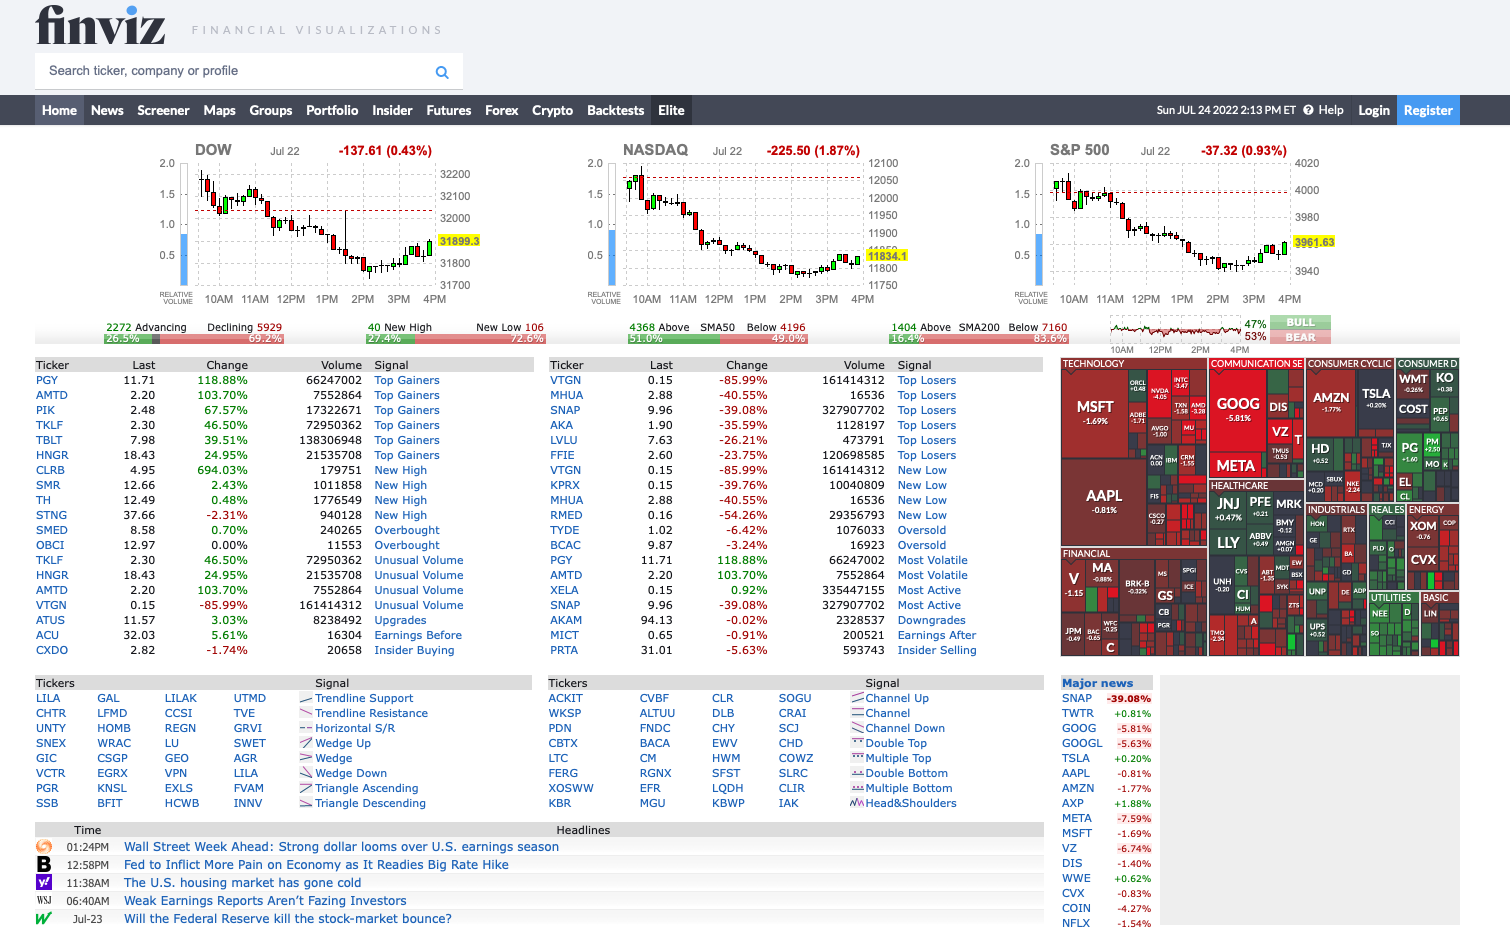Click the Register button

click(x=1428, y=110)
